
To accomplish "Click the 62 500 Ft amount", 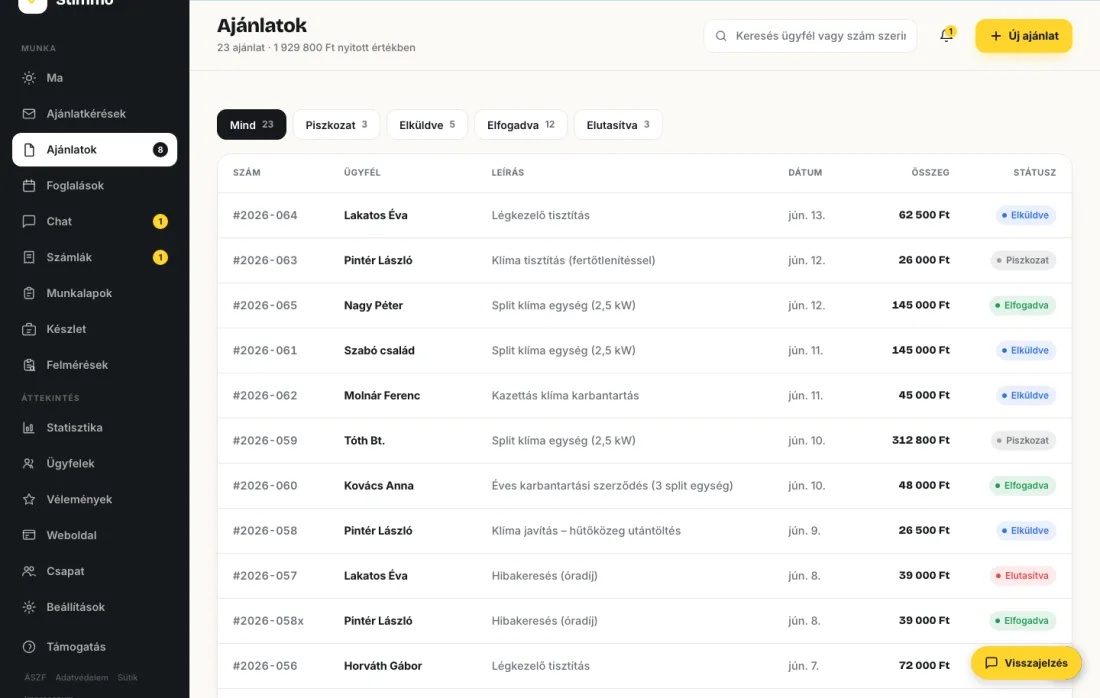I will tap(924, 215).
